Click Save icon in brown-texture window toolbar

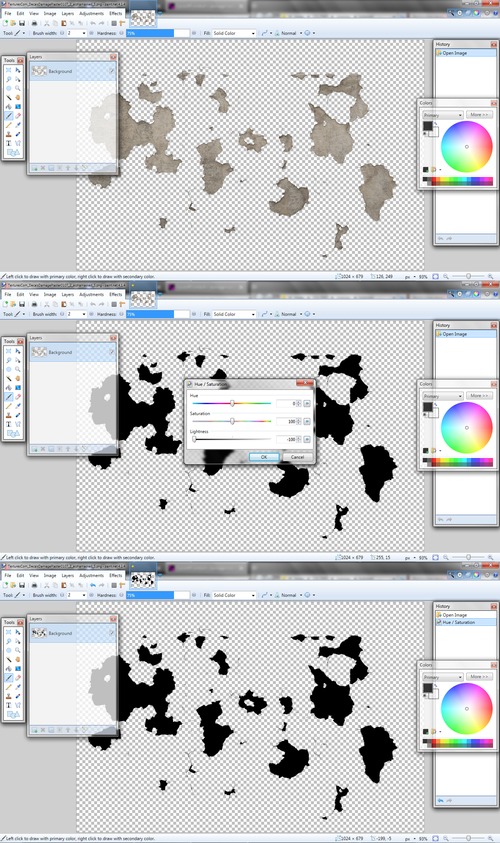22,23
